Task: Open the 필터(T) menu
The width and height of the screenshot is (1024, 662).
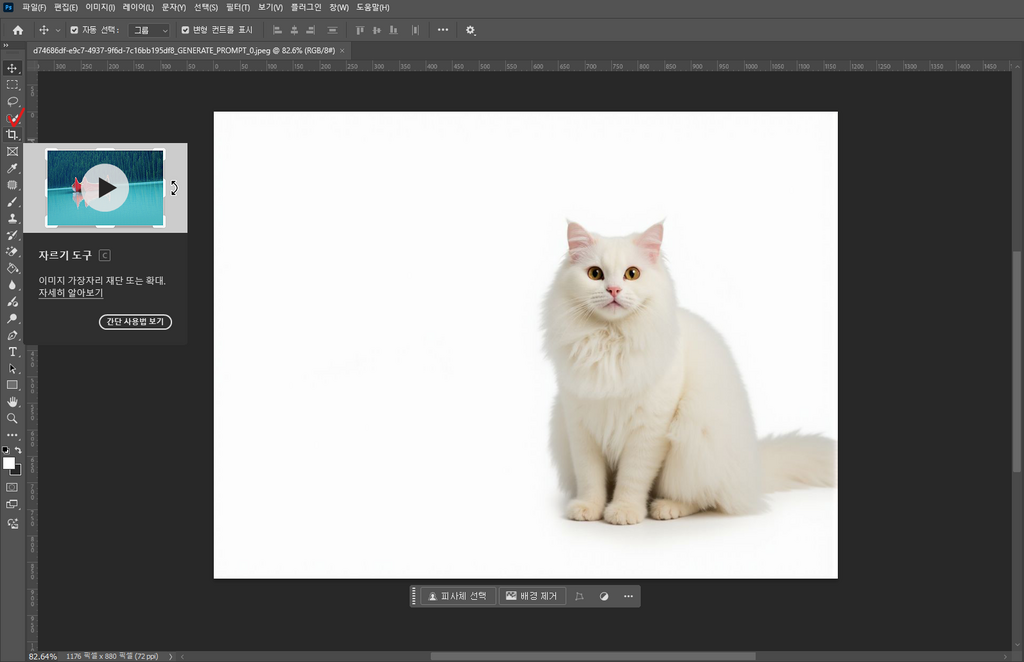Action: [238, 7]
